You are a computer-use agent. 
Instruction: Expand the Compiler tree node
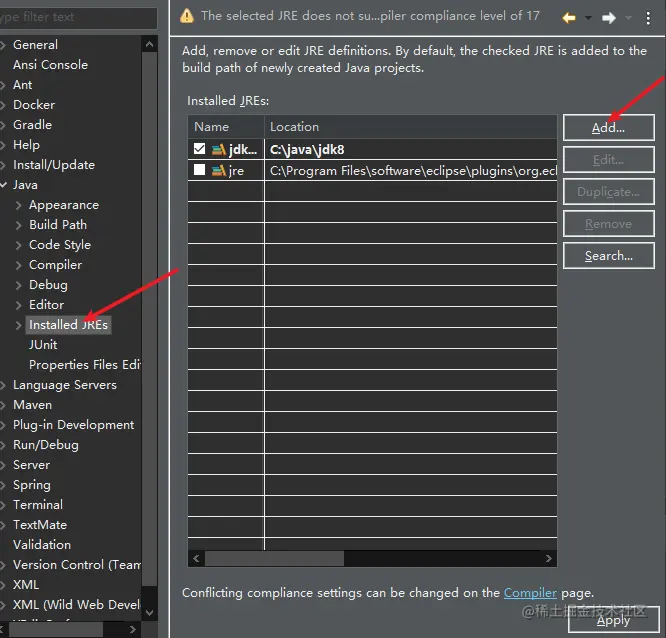pyautogui.click(x=18, y=265)
